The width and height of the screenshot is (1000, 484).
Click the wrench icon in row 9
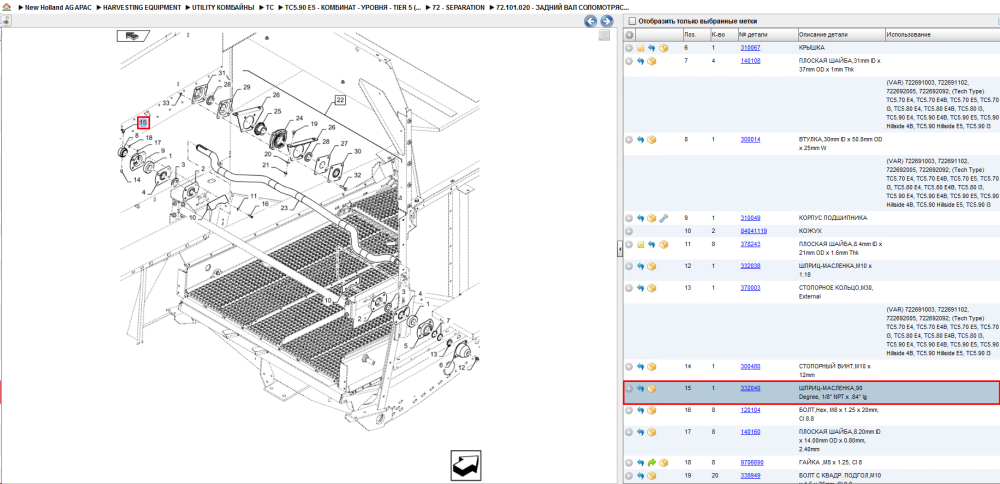point(663,218)
